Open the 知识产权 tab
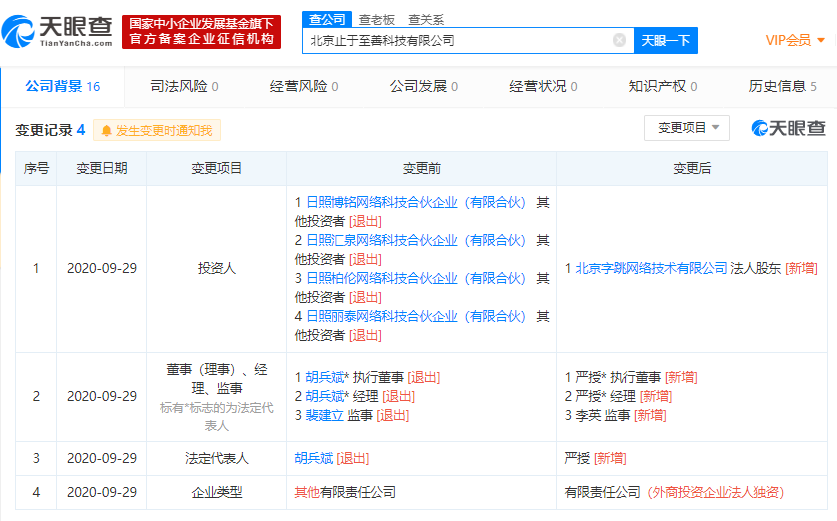The image size is (837, 521). [662, 86]
